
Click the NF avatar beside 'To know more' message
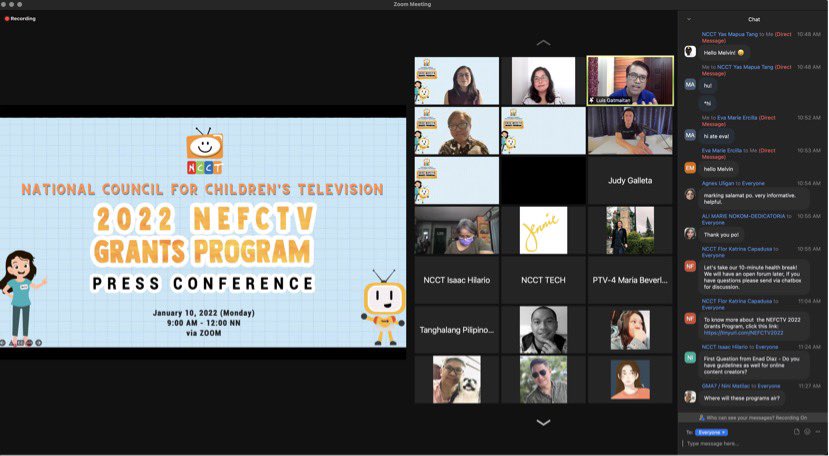point(690,318)
